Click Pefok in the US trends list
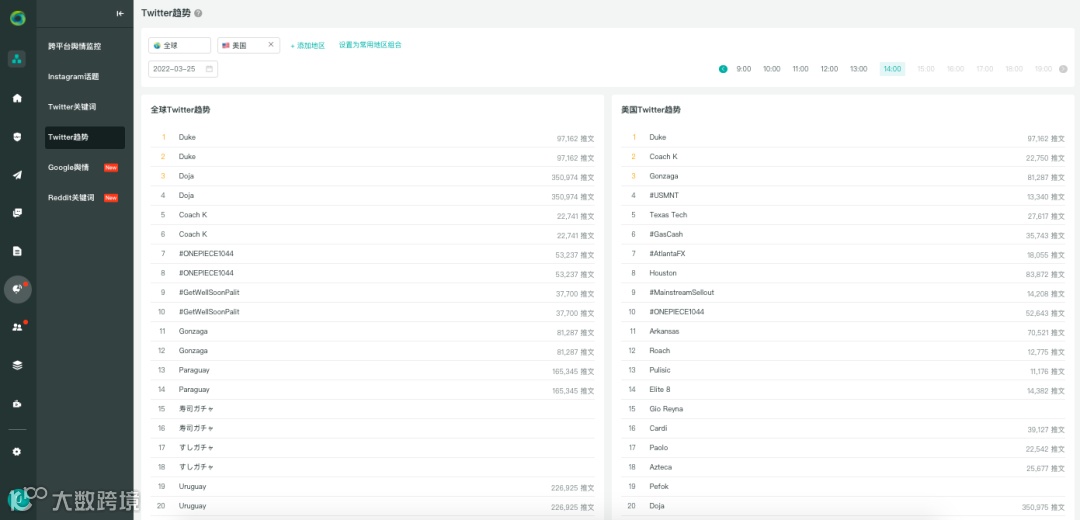The image size is (1080, 520). (x=659, y=486)
